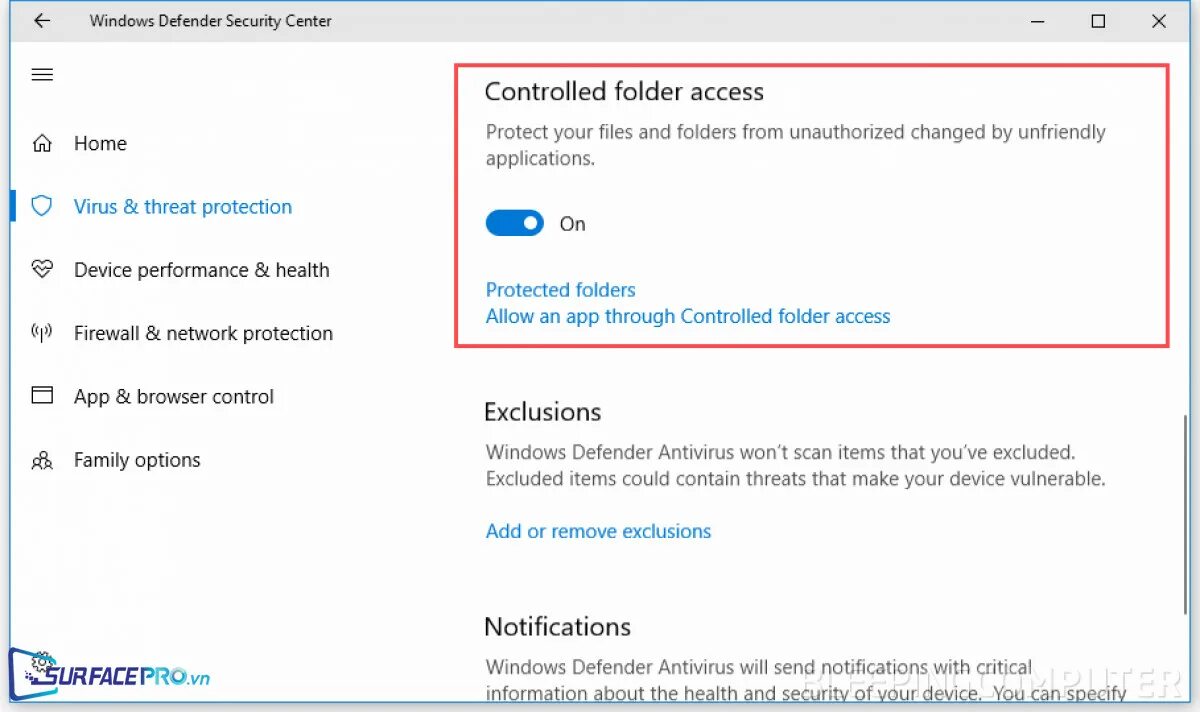Navigate to App & browser control
The height and width of the screenshot is (712, 1200).
(174, 397)
